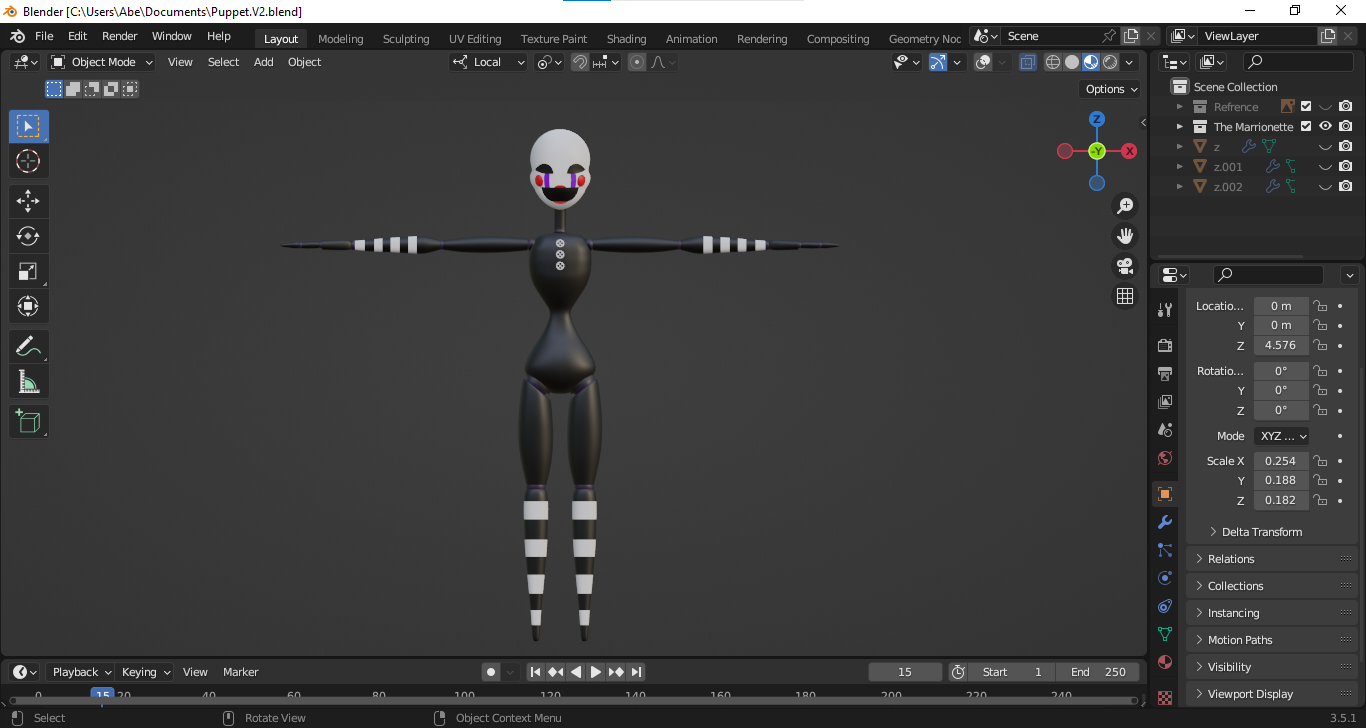Open Material properties tab icon
The width and height of the screenshot is (1366, 728).
pos(1164,662)
